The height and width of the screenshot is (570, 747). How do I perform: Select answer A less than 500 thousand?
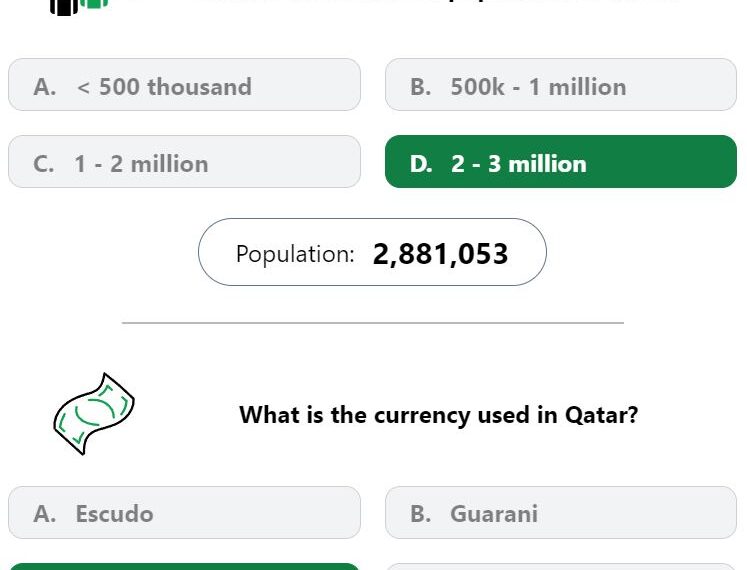point(184,85)
